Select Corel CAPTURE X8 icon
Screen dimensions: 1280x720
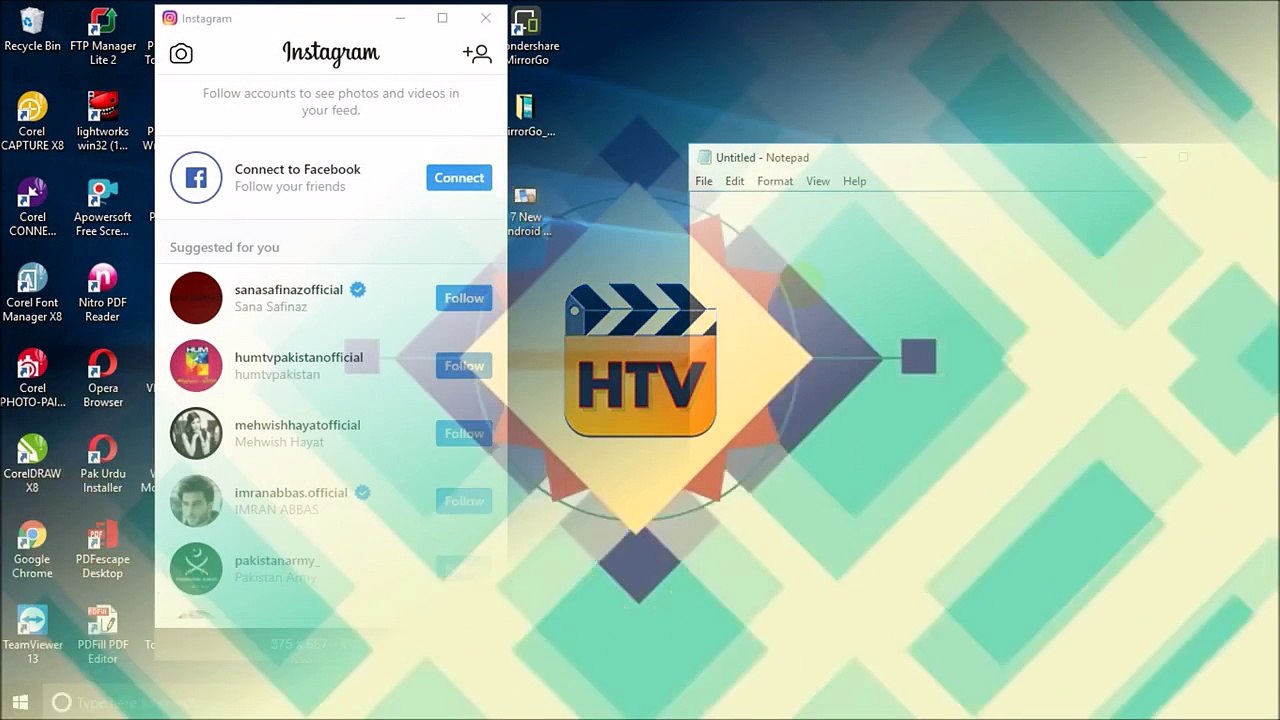coord(32,122)
